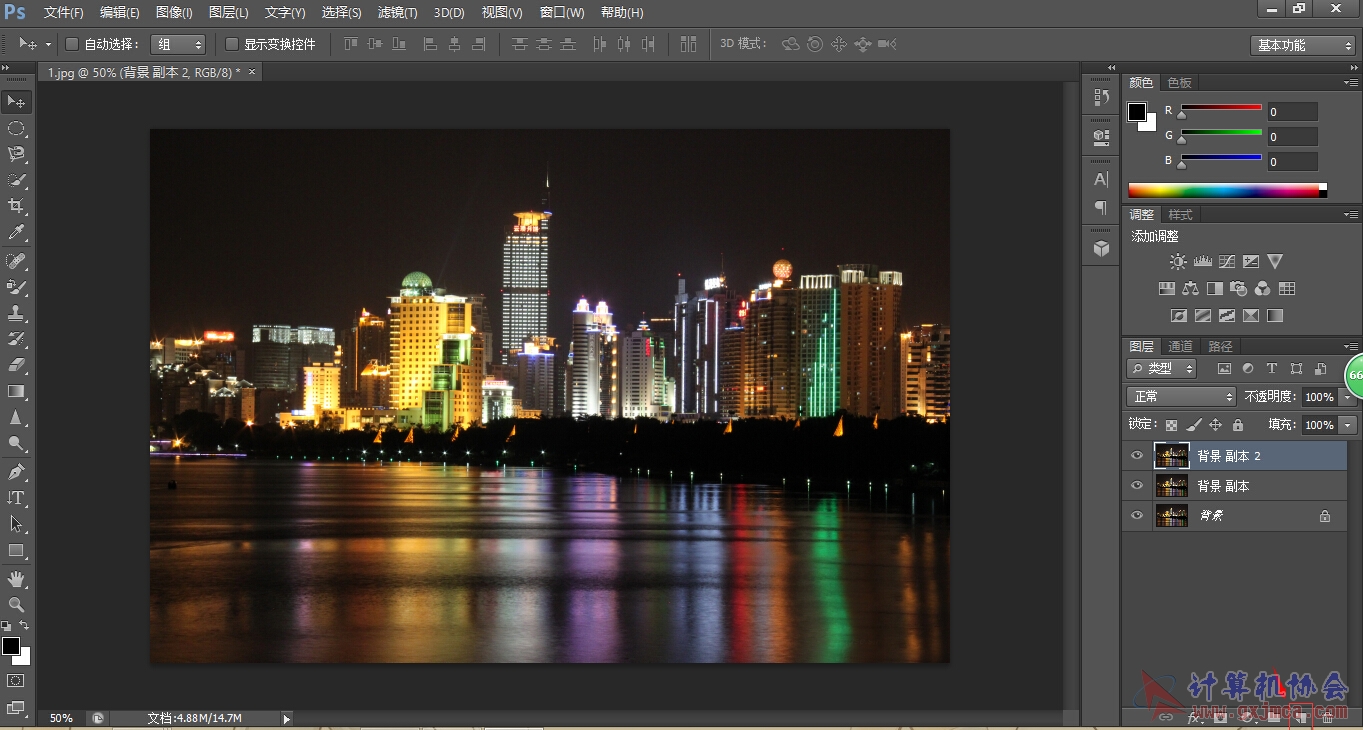Image resolution: width=1363 pixels, height=730 pixels.
Task: Open the 滤镜(T) menu
Action: click(x=398, y=13)
